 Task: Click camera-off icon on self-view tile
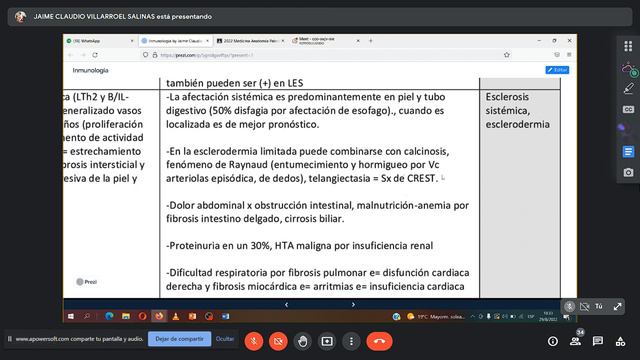[584, 307]
